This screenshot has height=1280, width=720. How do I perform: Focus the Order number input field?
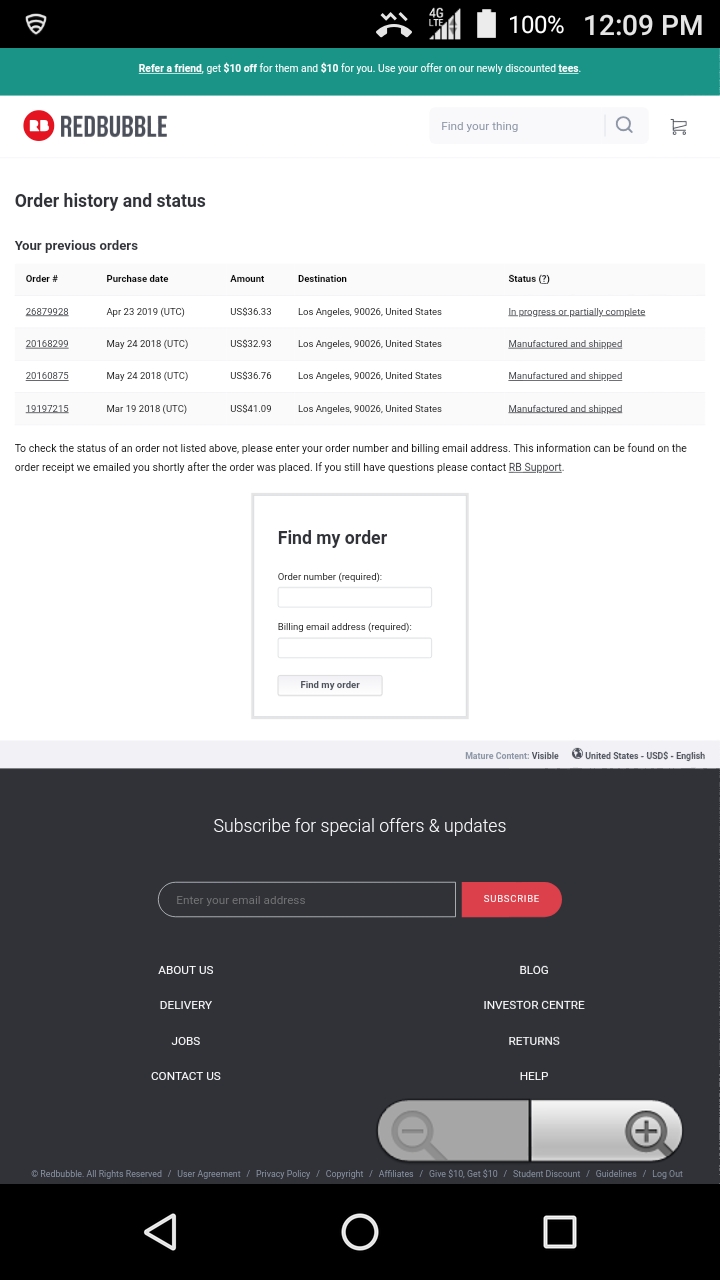[x=354, y=597]
